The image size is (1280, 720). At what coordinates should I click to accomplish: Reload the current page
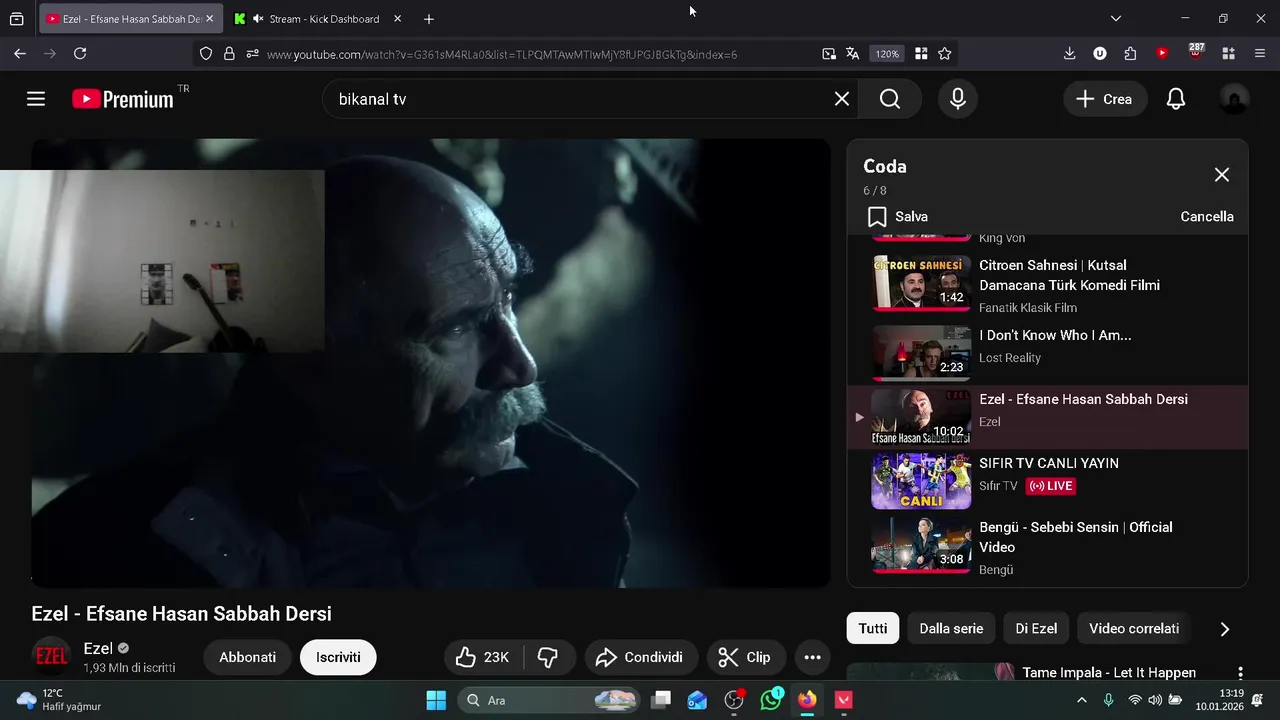pyautogui.click(x=80, y=54)
